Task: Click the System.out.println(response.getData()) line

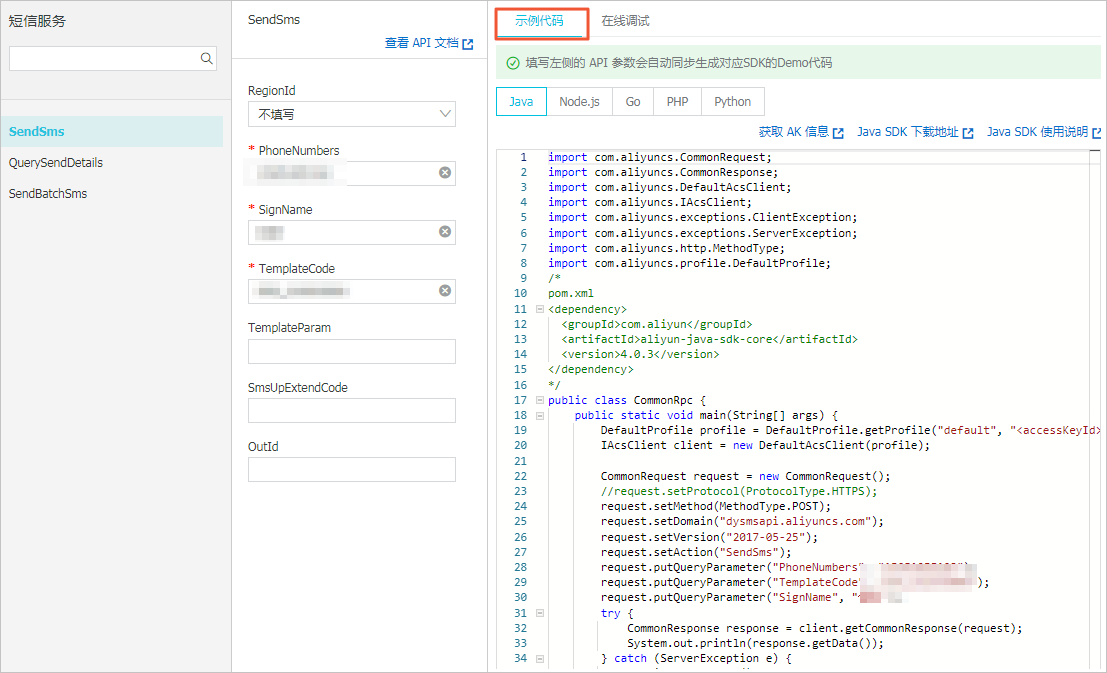Action: pos(755,643)
